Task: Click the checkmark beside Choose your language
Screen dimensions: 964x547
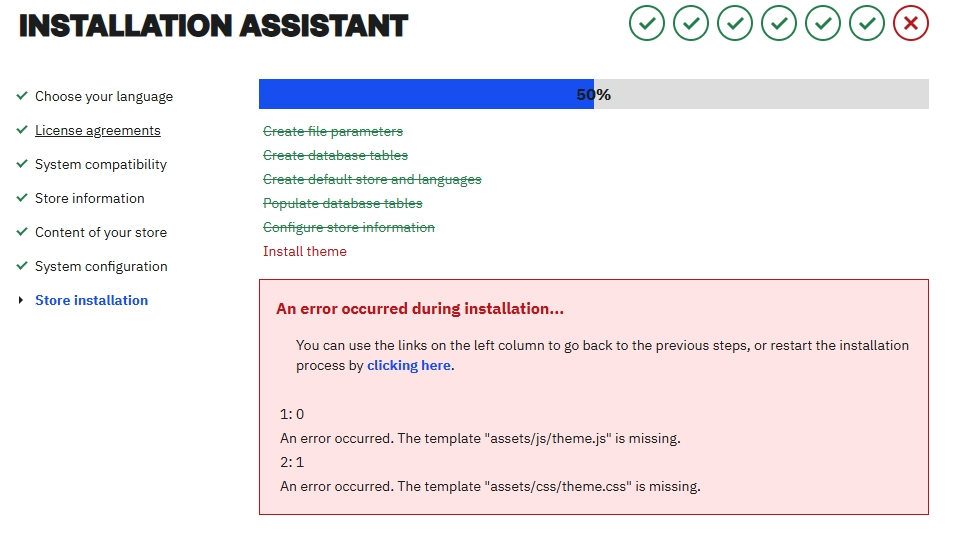Action: 22,96
